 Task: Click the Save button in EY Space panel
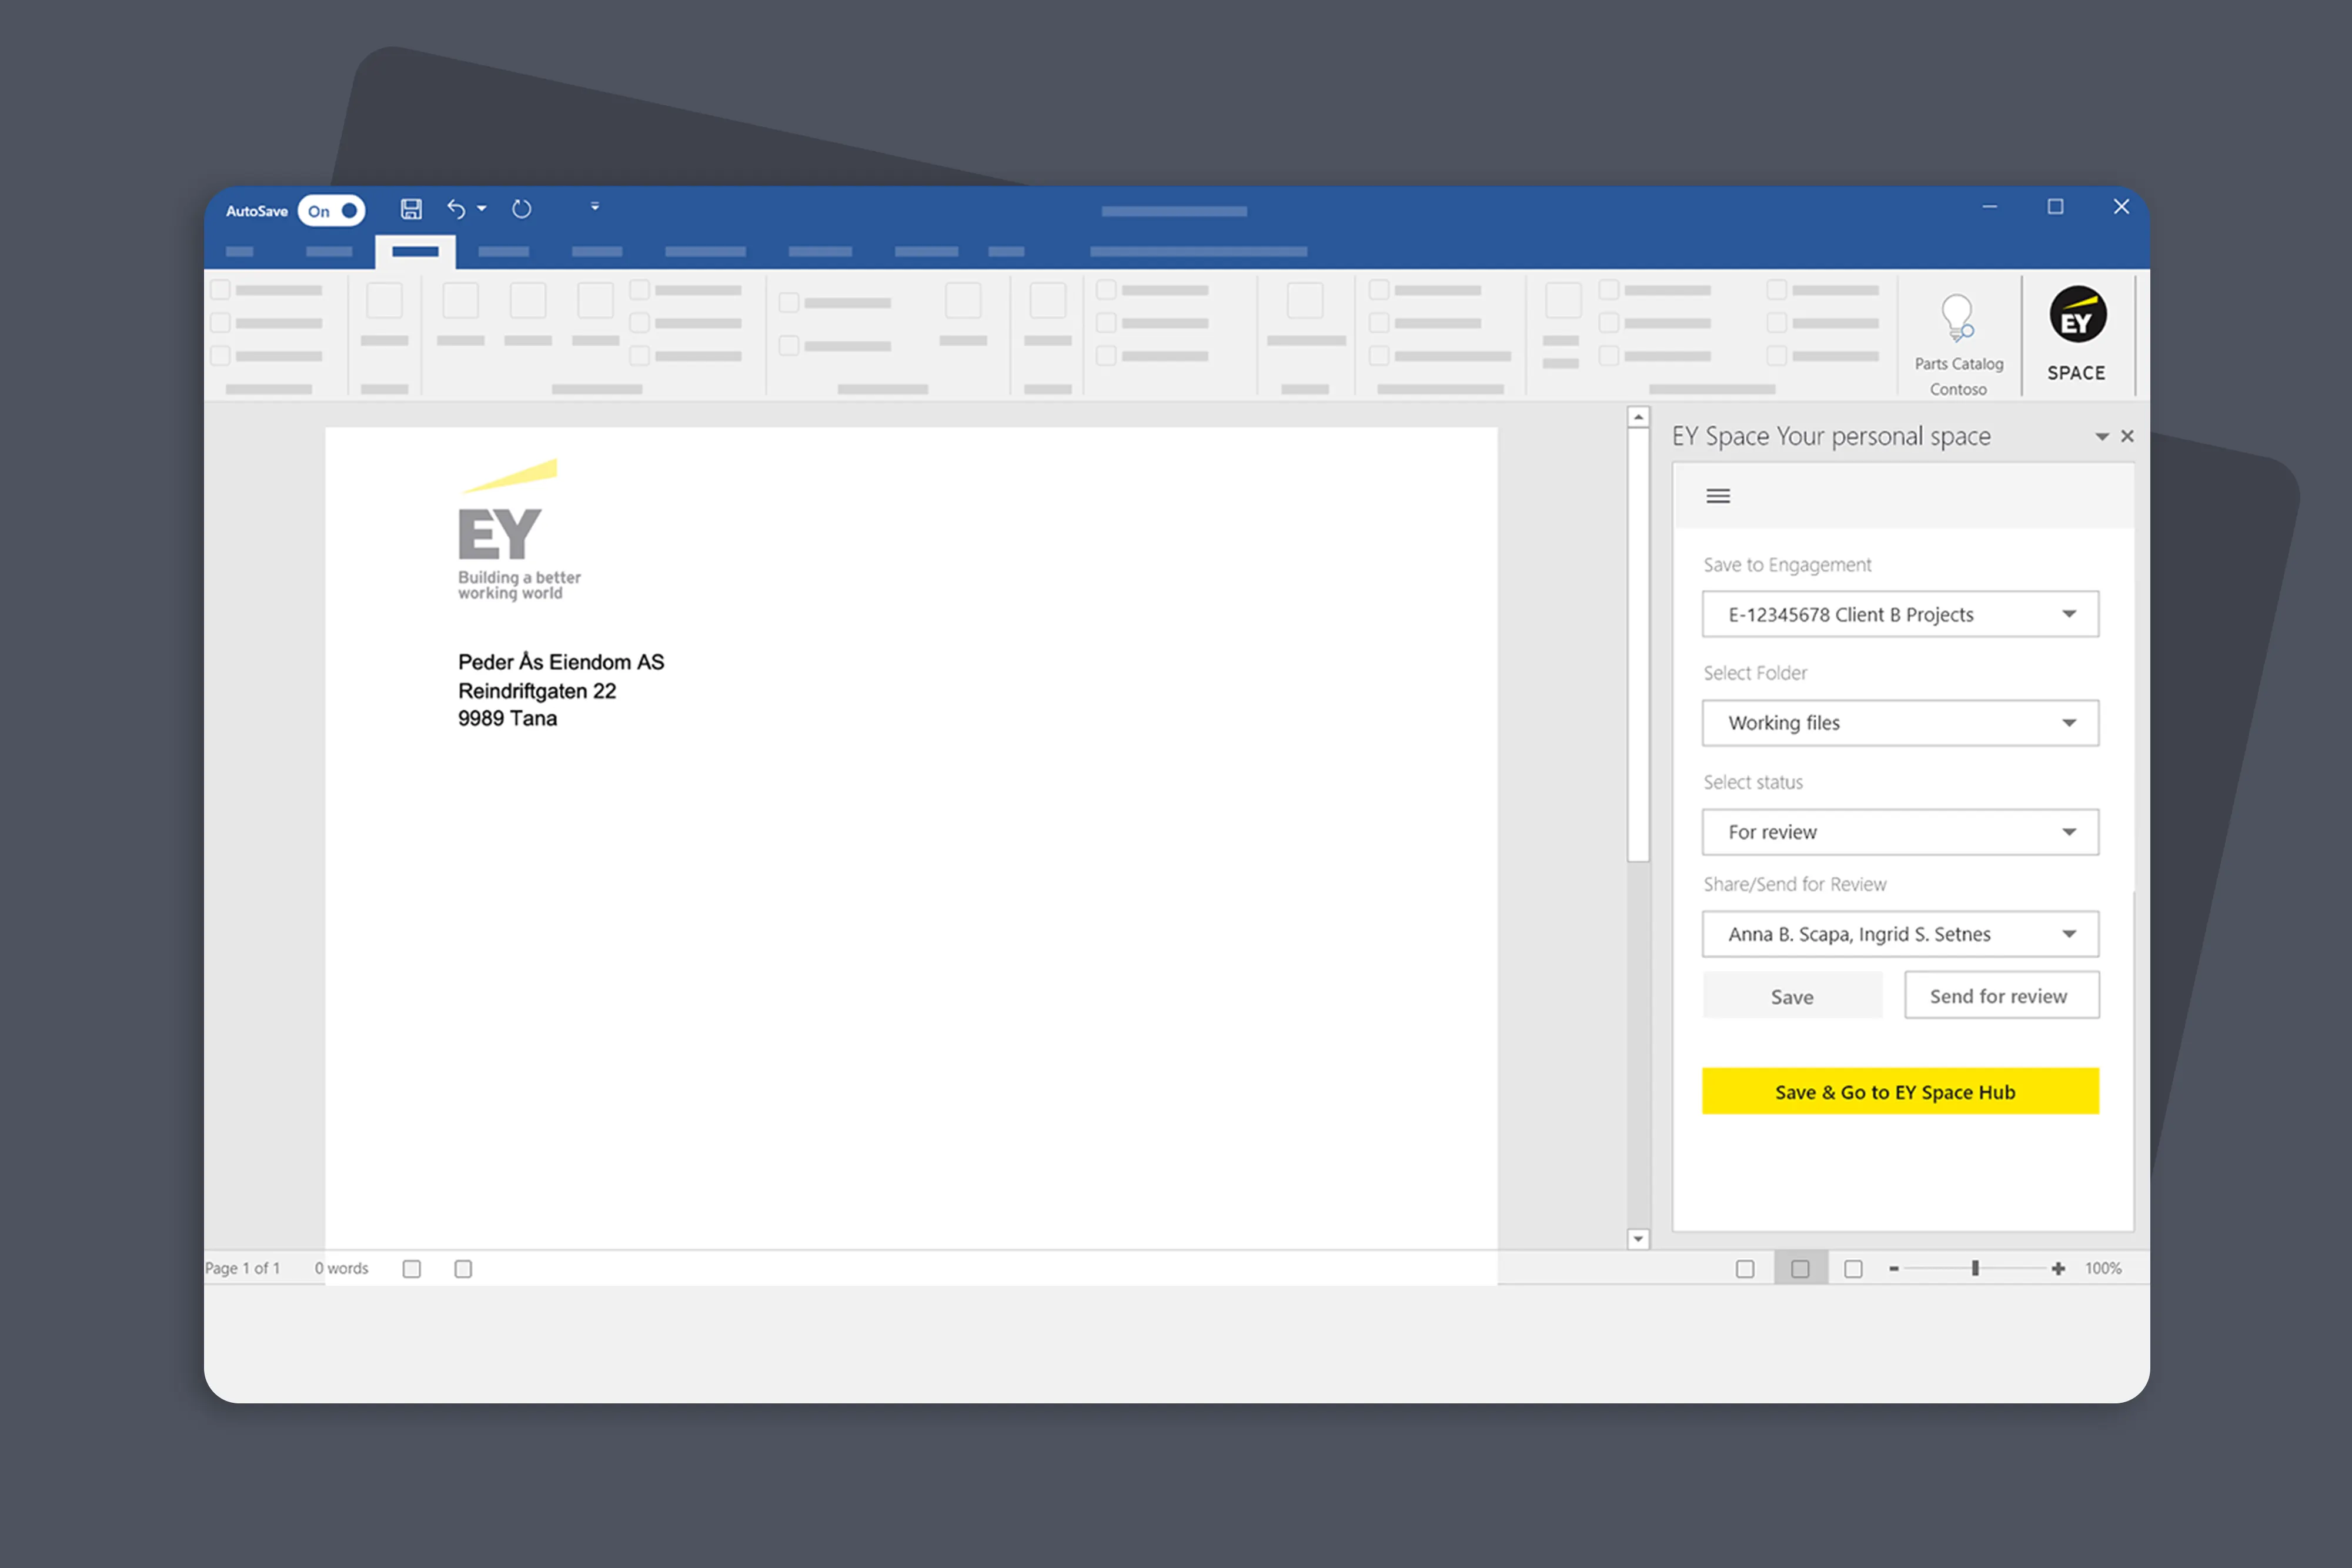[x=1791, y=996]
